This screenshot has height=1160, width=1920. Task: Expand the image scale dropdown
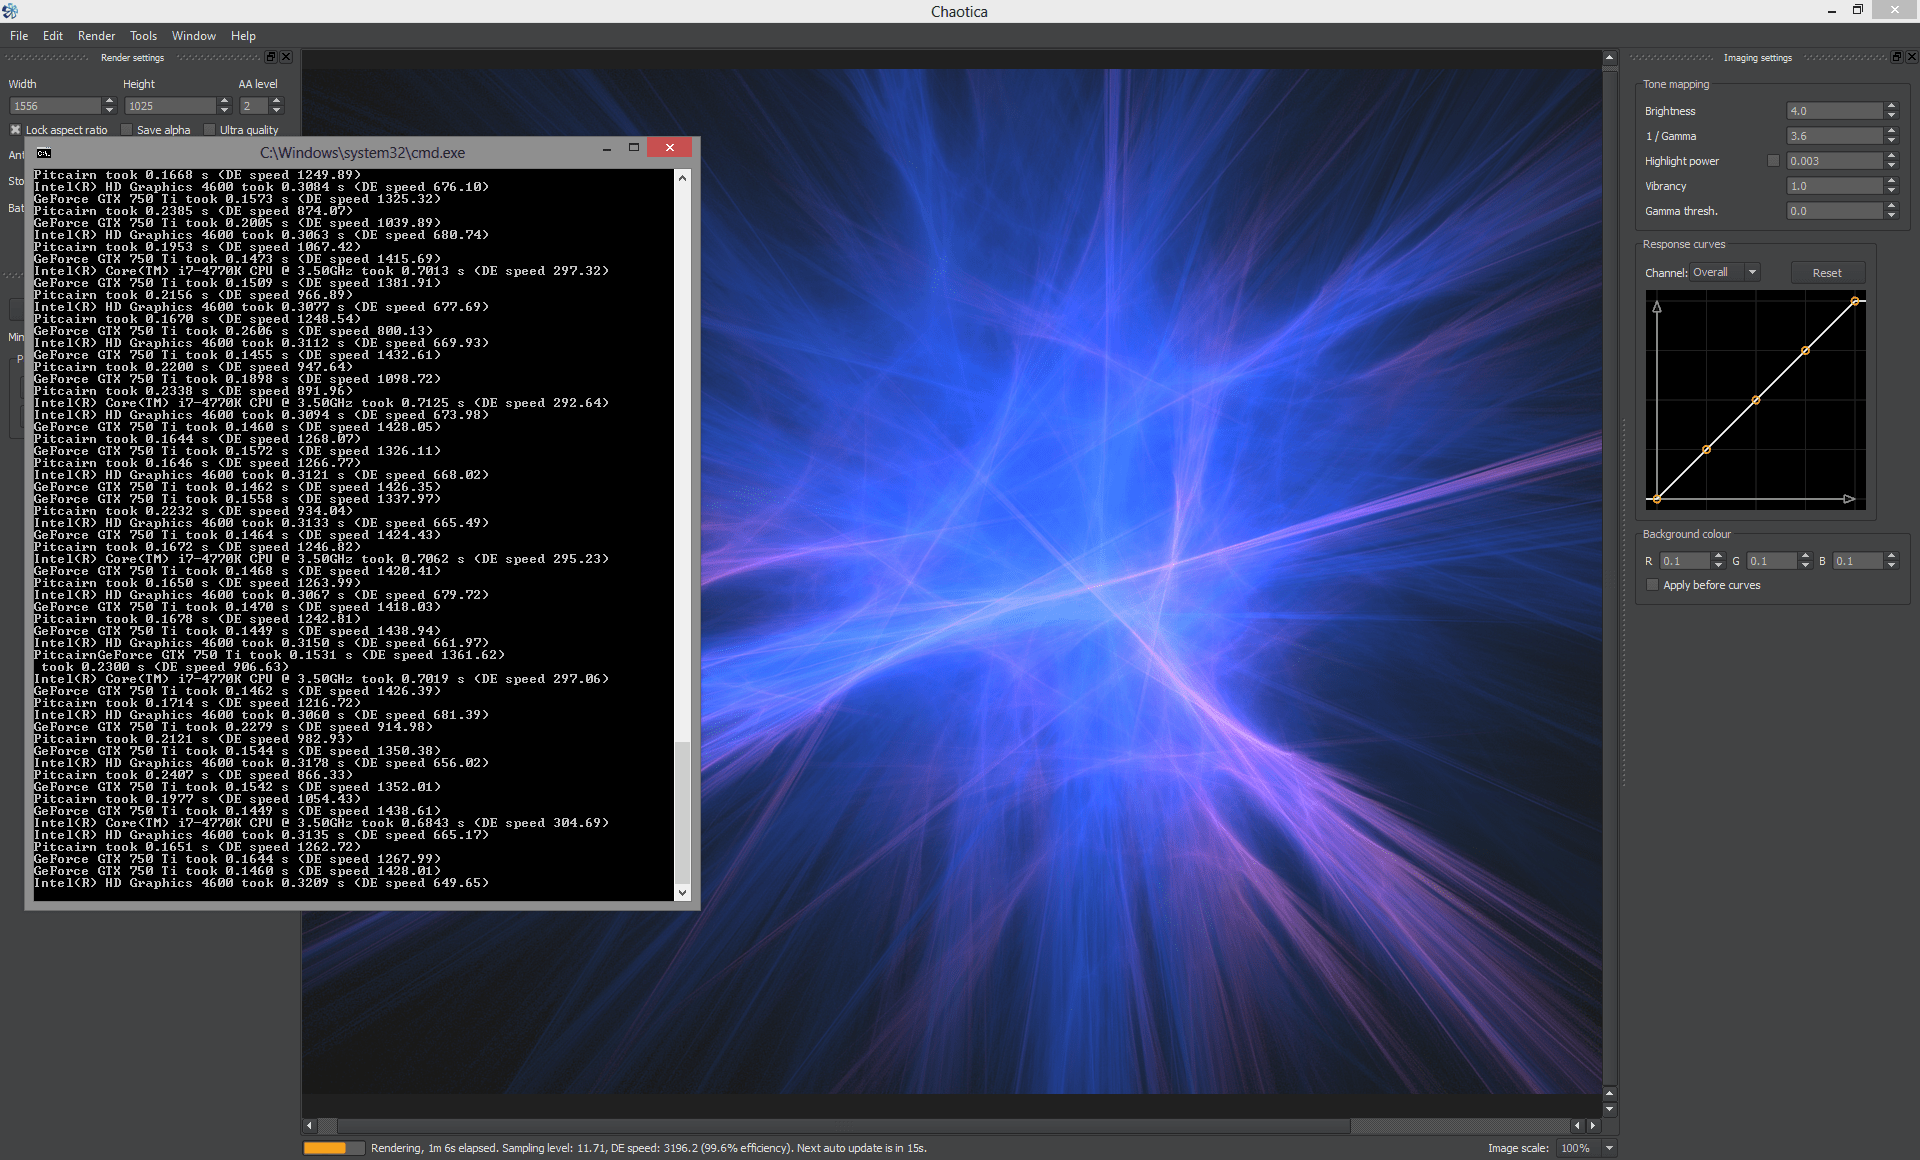1609,1148
